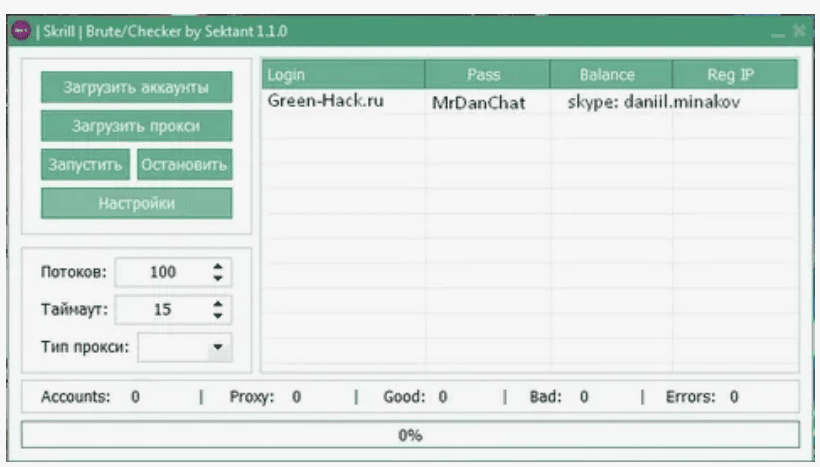The image size is (820, 467).
Task: Click the Bad: 0 status entry
Action: coord(559,397)
